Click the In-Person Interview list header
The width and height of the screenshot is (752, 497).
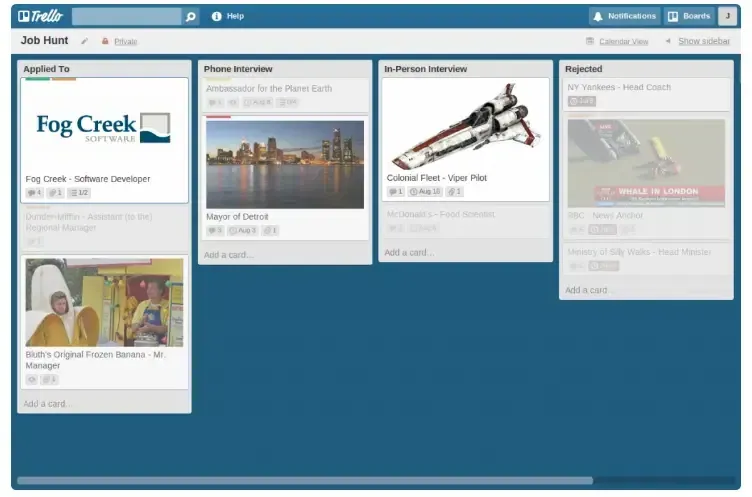(x=425, y=69)
